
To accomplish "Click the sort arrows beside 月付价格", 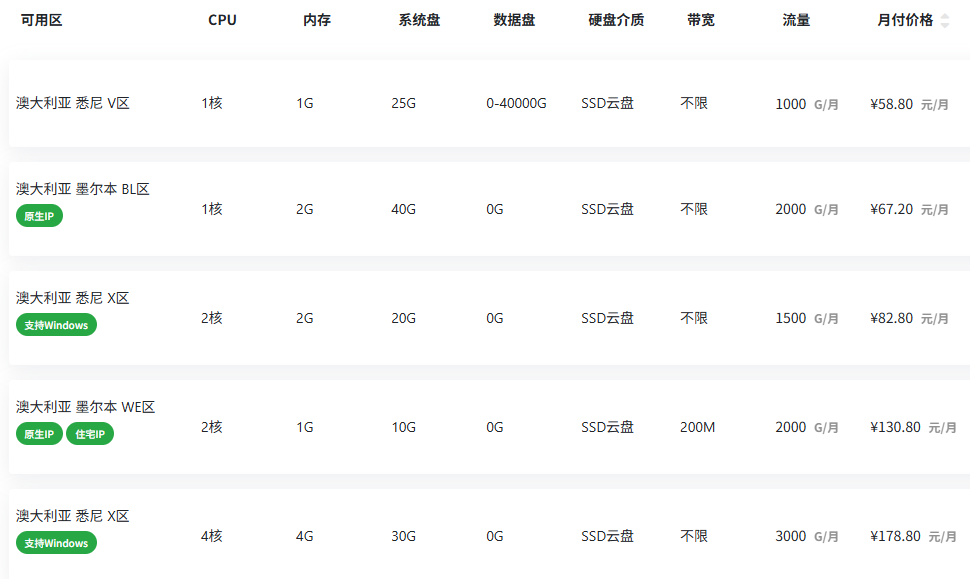I will click(945, 20).
